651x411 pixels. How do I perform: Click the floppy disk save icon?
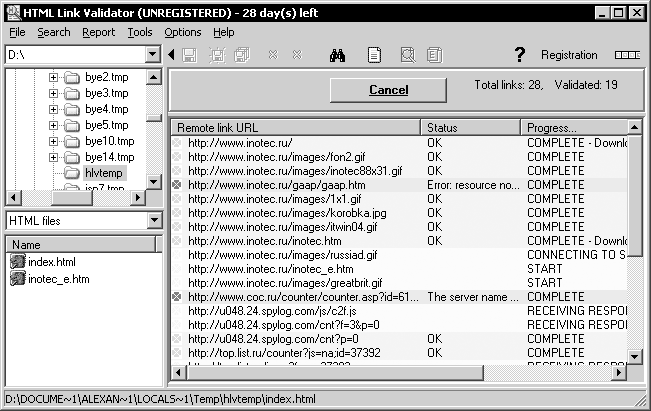point(189,55)
